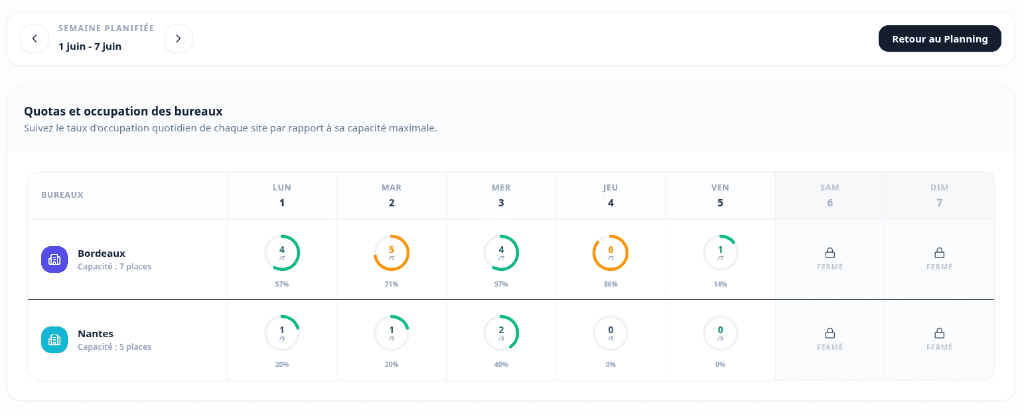Go to previous week with left chevron
The height and width of the screenshot is (418, 1024).
tap(35, 39)
